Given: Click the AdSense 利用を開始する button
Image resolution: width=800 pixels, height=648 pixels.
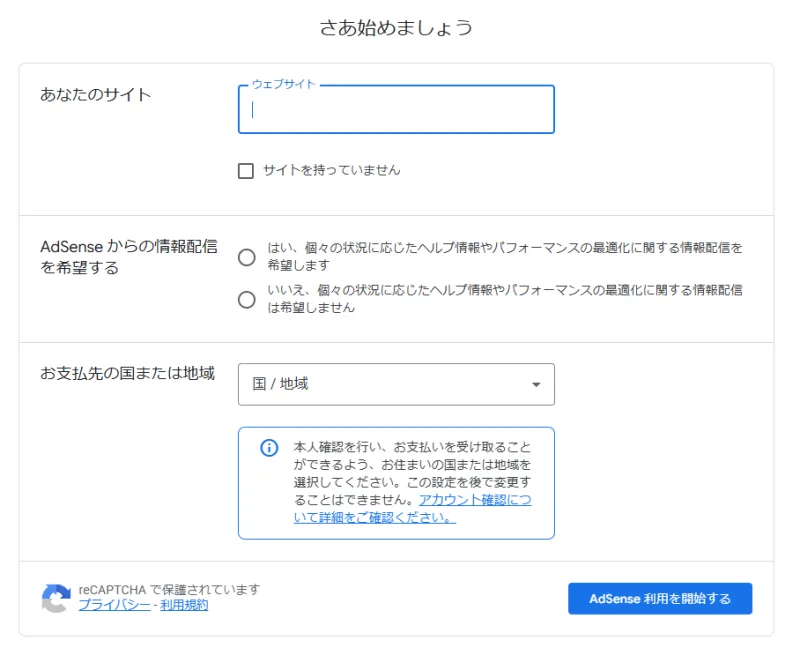Looking at the screenshot, I should (660, 599).
